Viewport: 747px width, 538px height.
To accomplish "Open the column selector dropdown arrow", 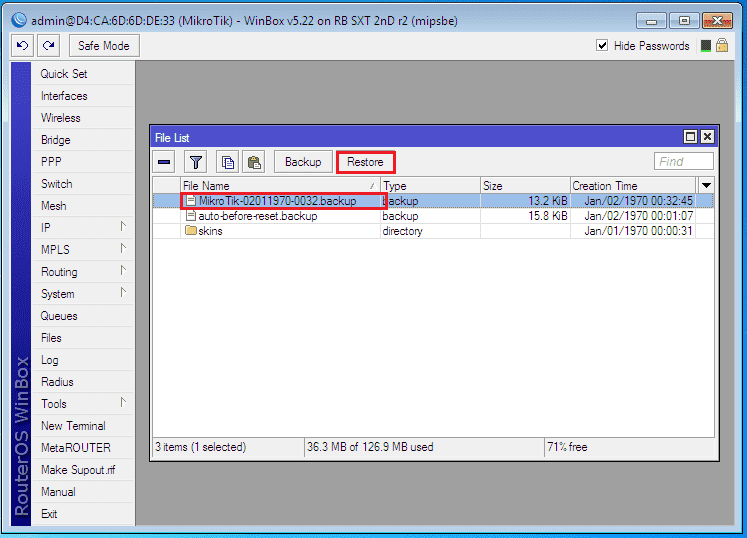I will (706, 186).
